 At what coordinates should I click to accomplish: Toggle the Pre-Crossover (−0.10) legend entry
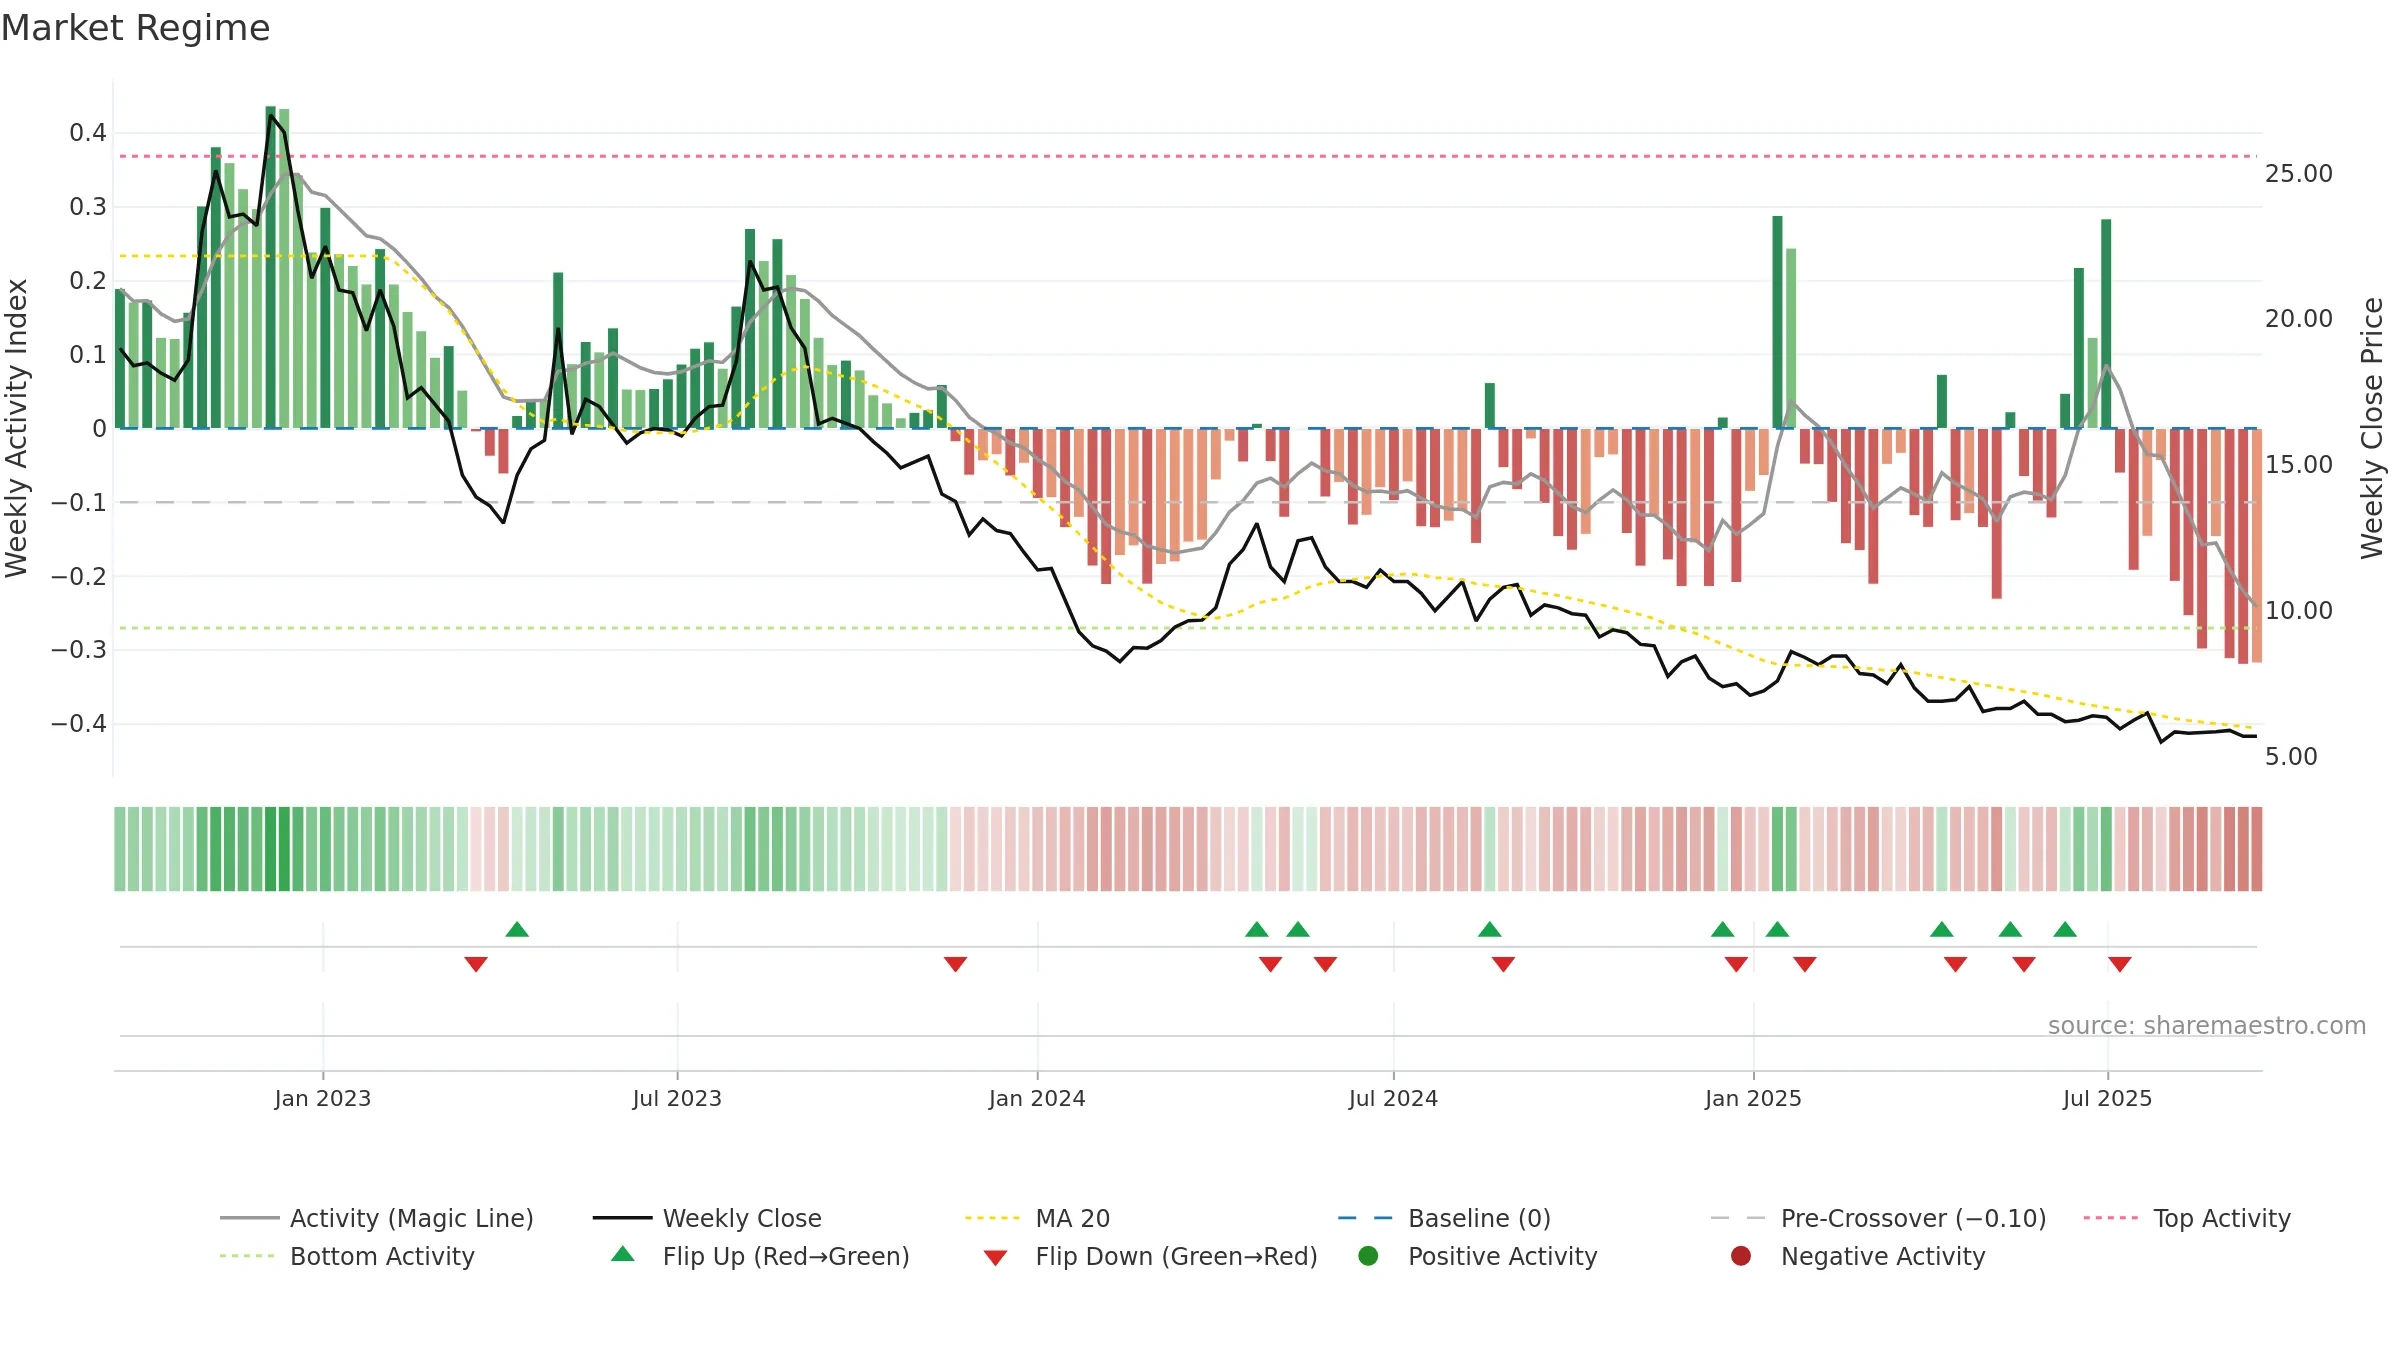coord(1879,1218)
